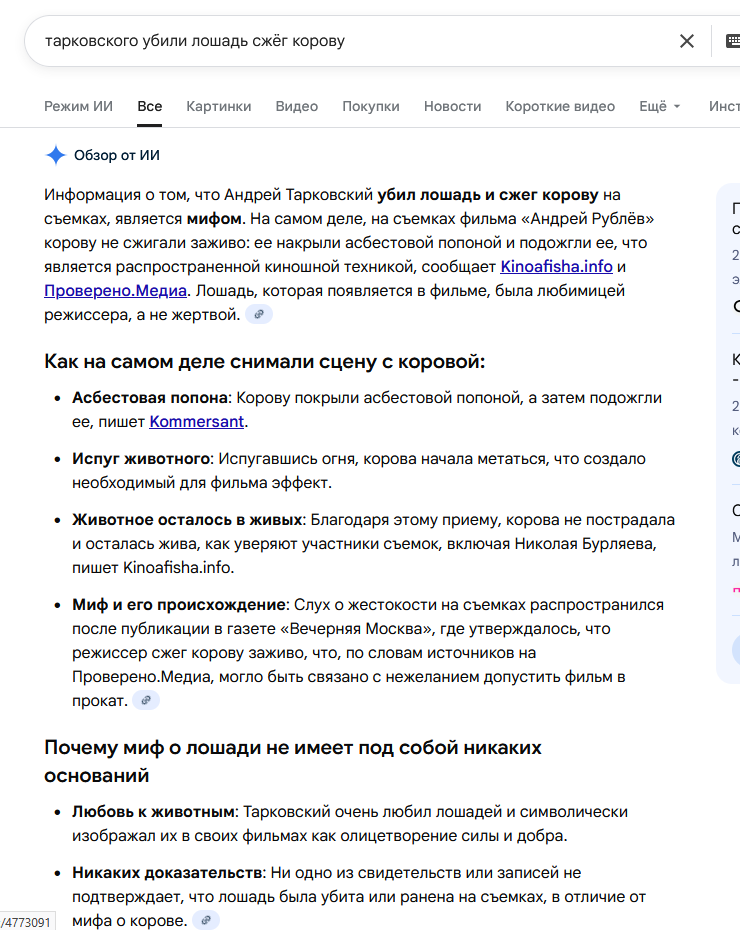Click the 'Обзор от ИИ' label
740x930 pixels.
point(117,155)
